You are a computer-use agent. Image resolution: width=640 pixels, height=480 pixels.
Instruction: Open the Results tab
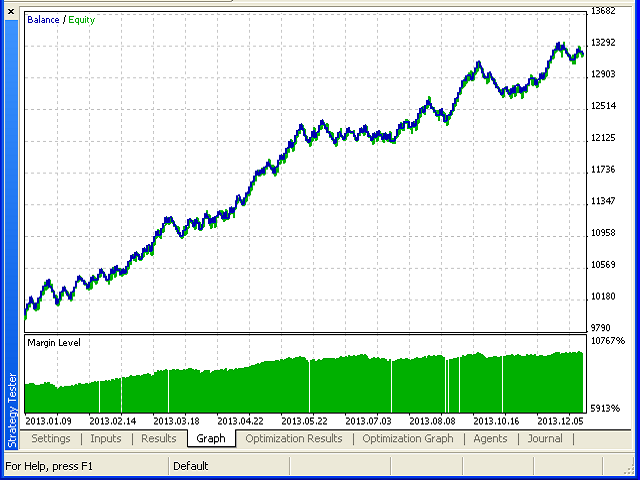coord(159,438)
